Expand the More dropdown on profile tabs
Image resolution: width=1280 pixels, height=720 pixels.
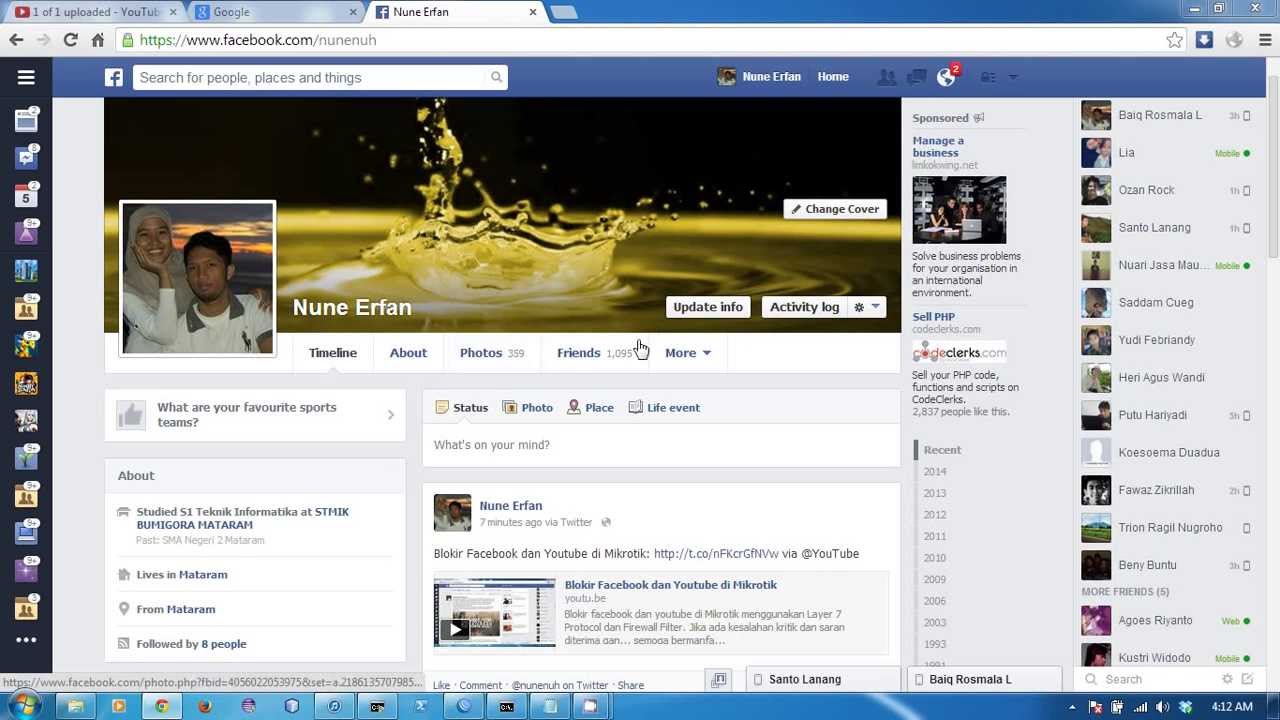pos(688,353)
